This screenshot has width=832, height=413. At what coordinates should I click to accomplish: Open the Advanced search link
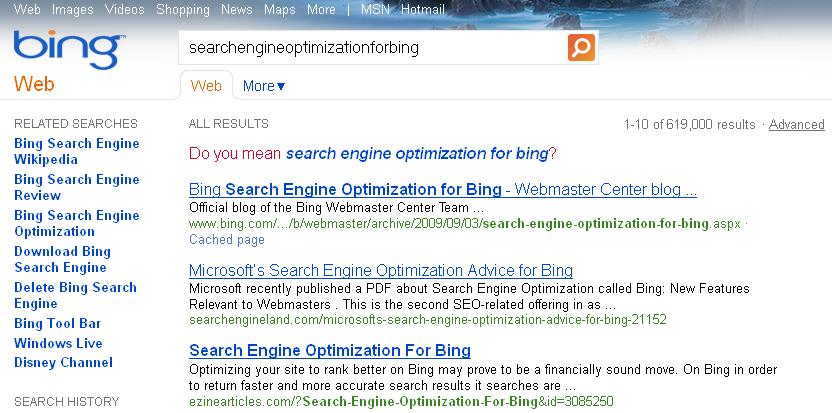coord(796,124)
